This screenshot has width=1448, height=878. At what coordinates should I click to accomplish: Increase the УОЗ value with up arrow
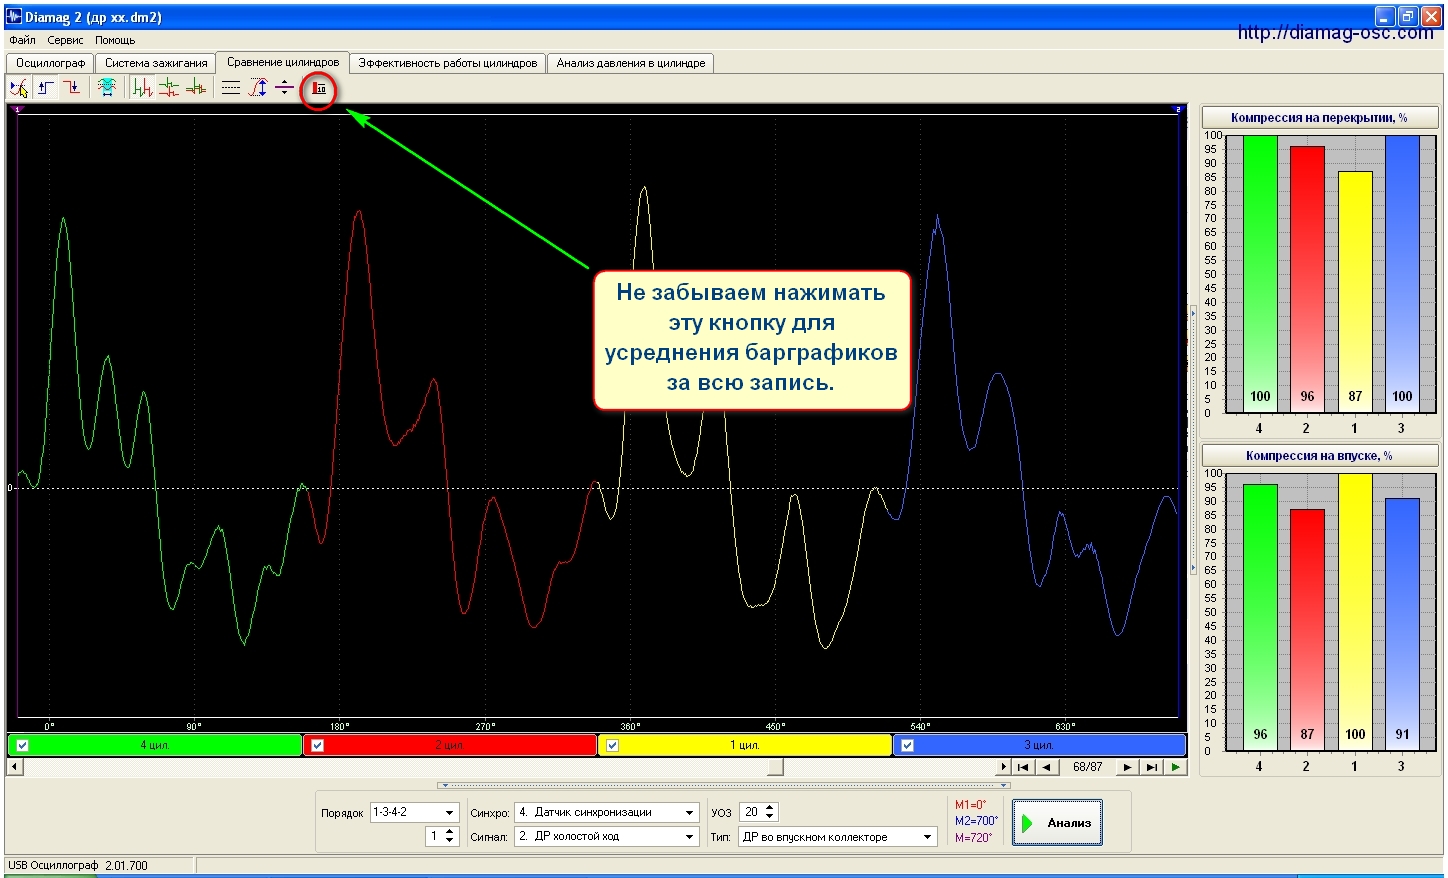[770, 808]
